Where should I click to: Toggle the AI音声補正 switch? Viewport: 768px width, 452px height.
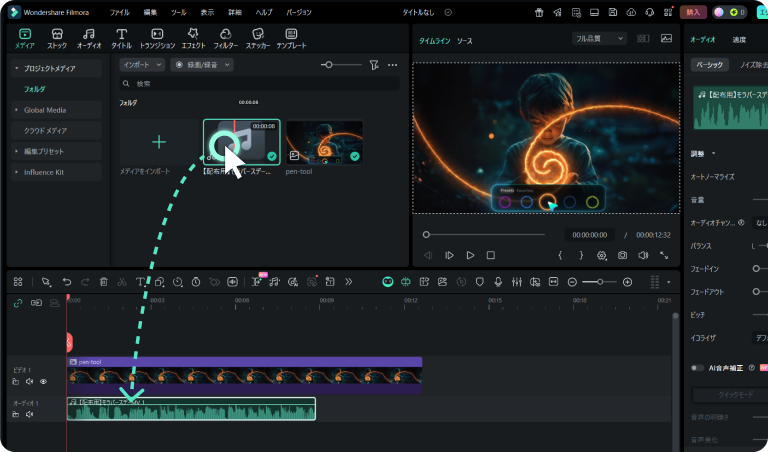point(698,368)
